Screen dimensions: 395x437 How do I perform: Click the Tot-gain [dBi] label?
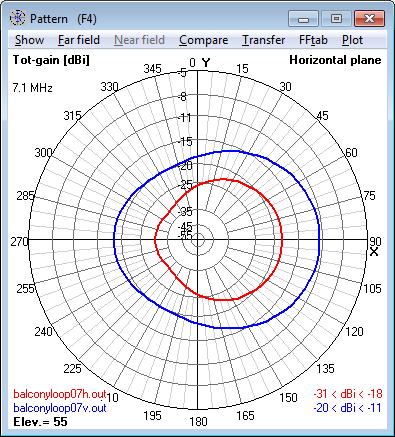coord(51,60)
